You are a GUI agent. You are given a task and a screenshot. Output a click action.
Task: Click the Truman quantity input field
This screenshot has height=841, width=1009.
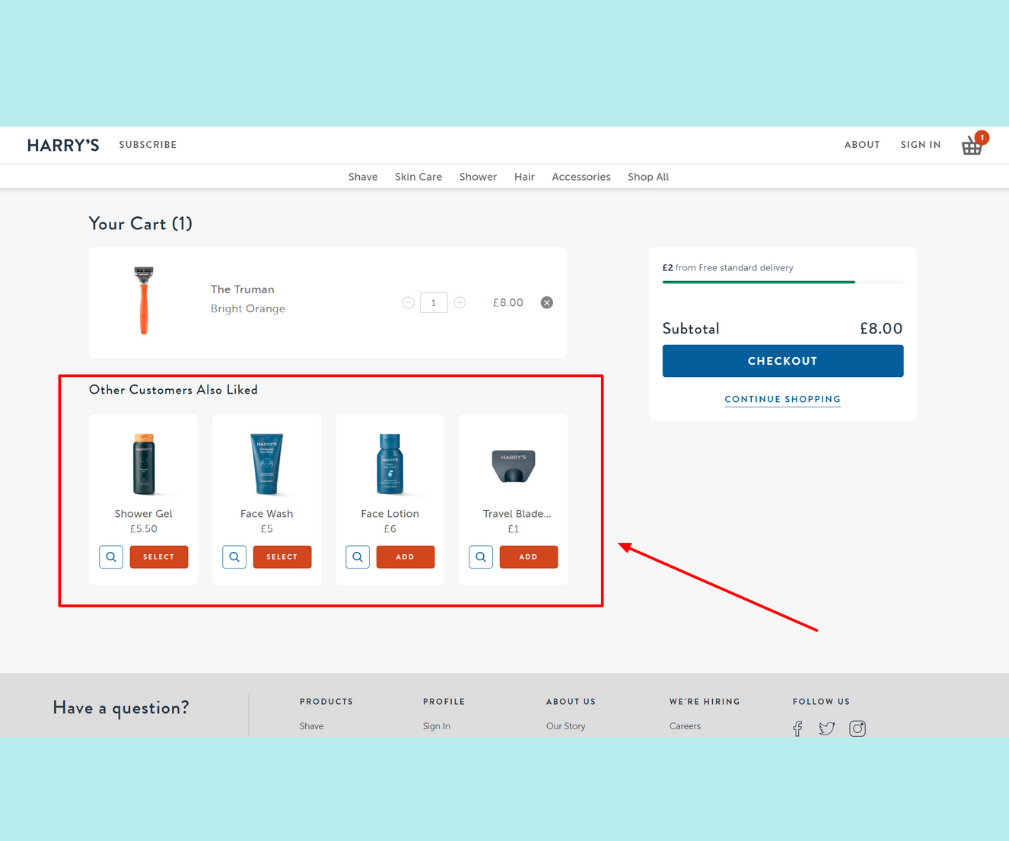tap(434, 302)
